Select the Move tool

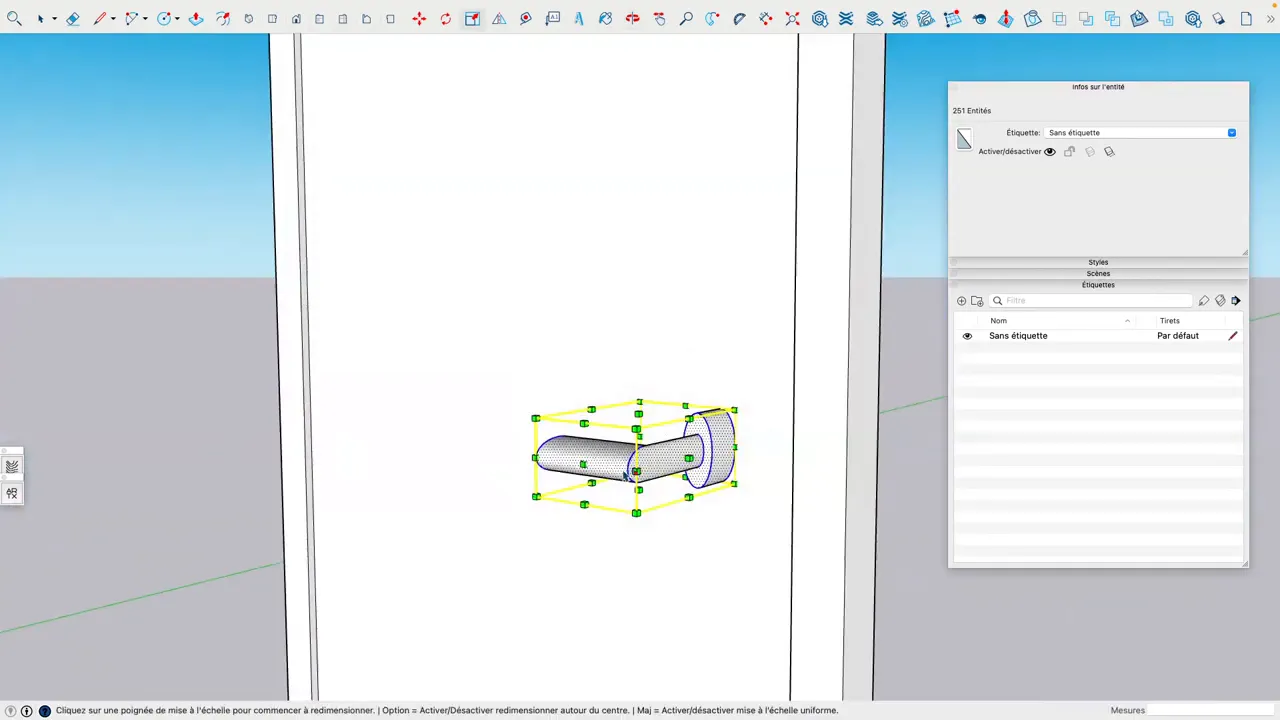(419, 18)
